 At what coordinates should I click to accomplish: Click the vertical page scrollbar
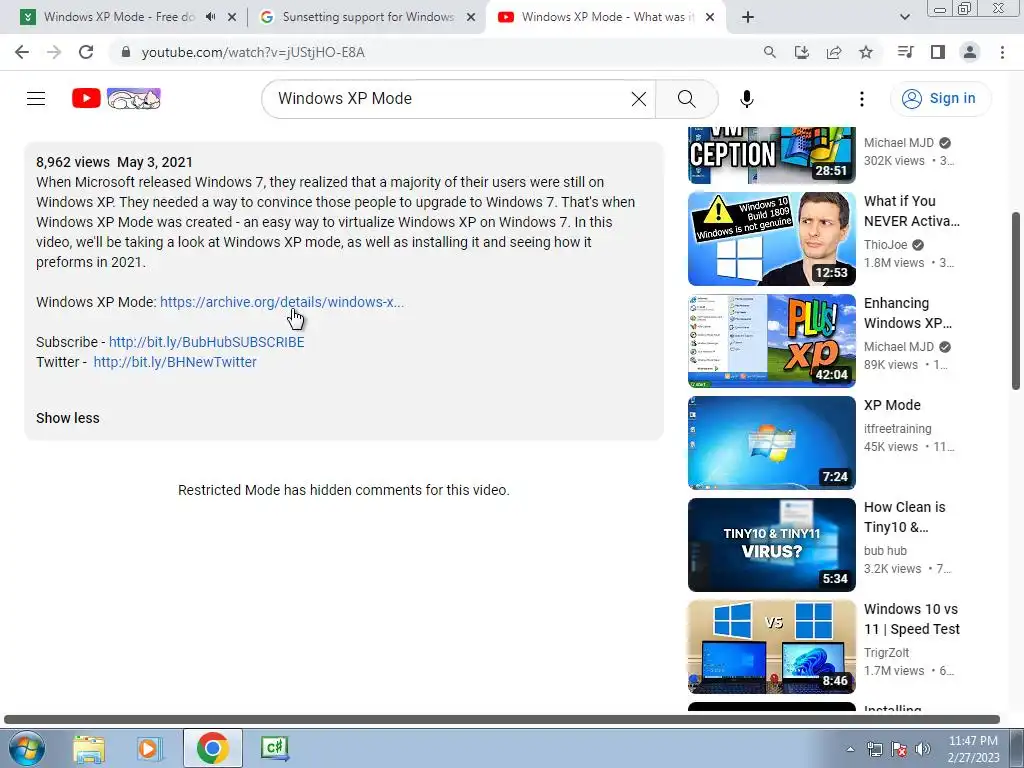click(x=1016, y=300)
